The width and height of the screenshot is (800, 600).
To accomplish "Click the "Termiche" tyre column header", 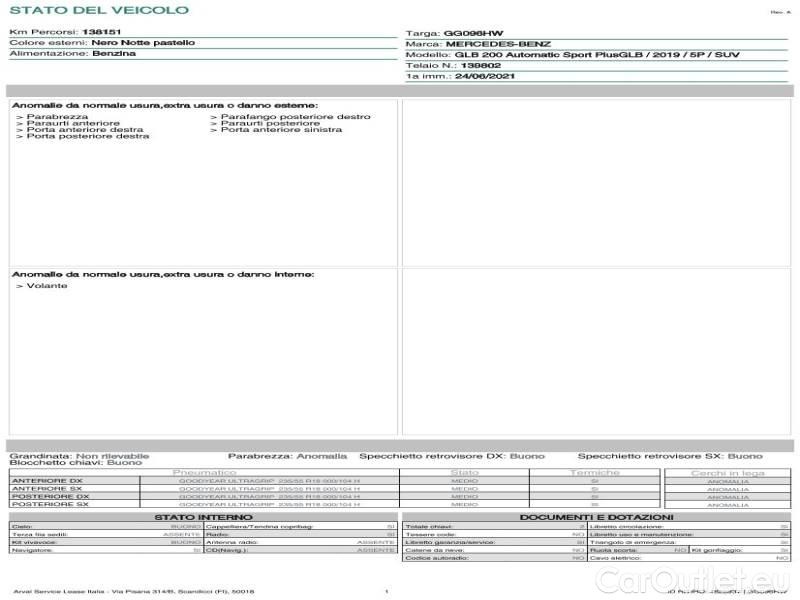I will (595, 473).
